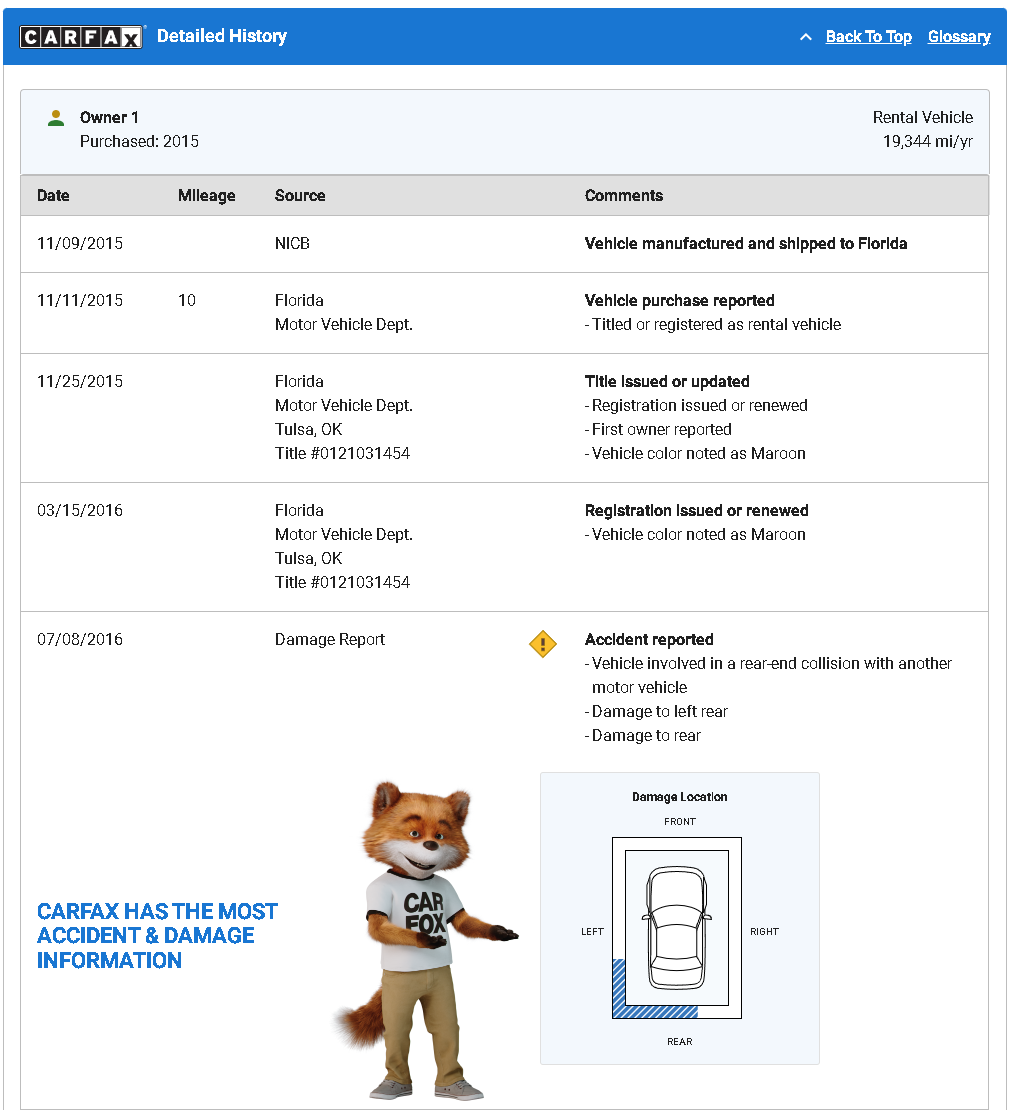The height and width of the screenshot is (1110, 1013).
Task: Click the Owner 1 person icon
Action: click(56, 118)
